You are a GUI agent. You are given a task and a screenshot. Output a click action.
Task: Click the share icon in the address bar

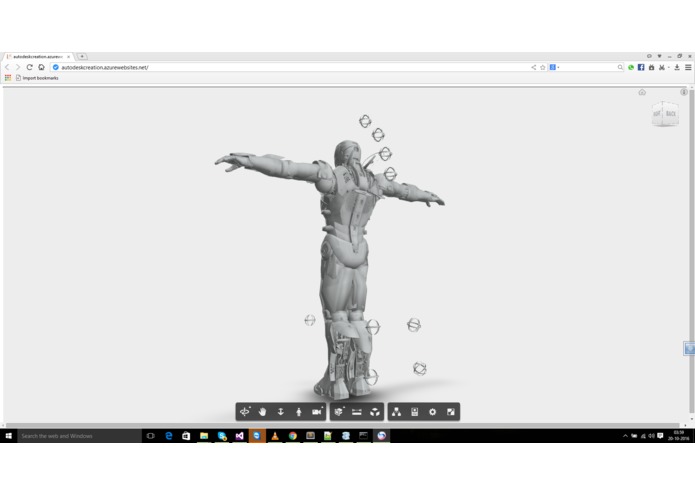pos(534,67)
